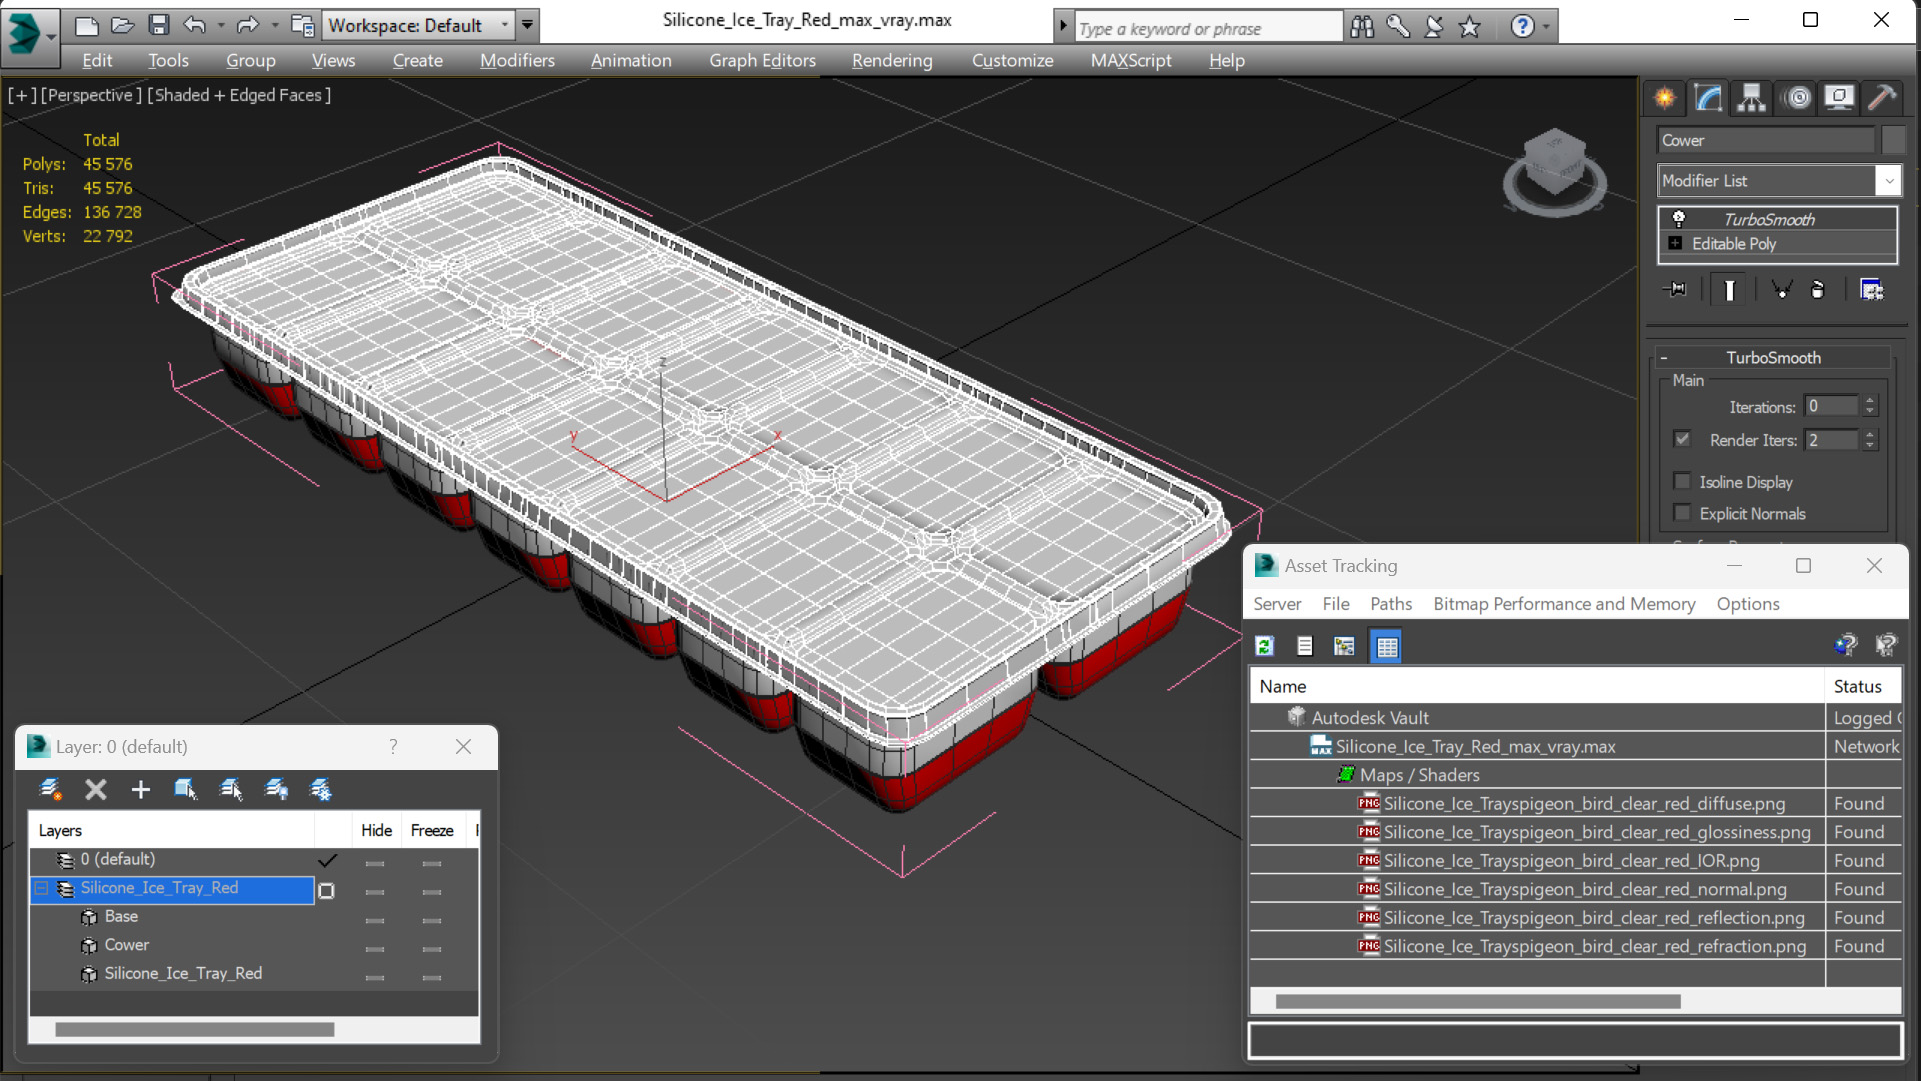Open the MAXScript menu
The image size is (1921, 1081).
tap(1131, 61)
